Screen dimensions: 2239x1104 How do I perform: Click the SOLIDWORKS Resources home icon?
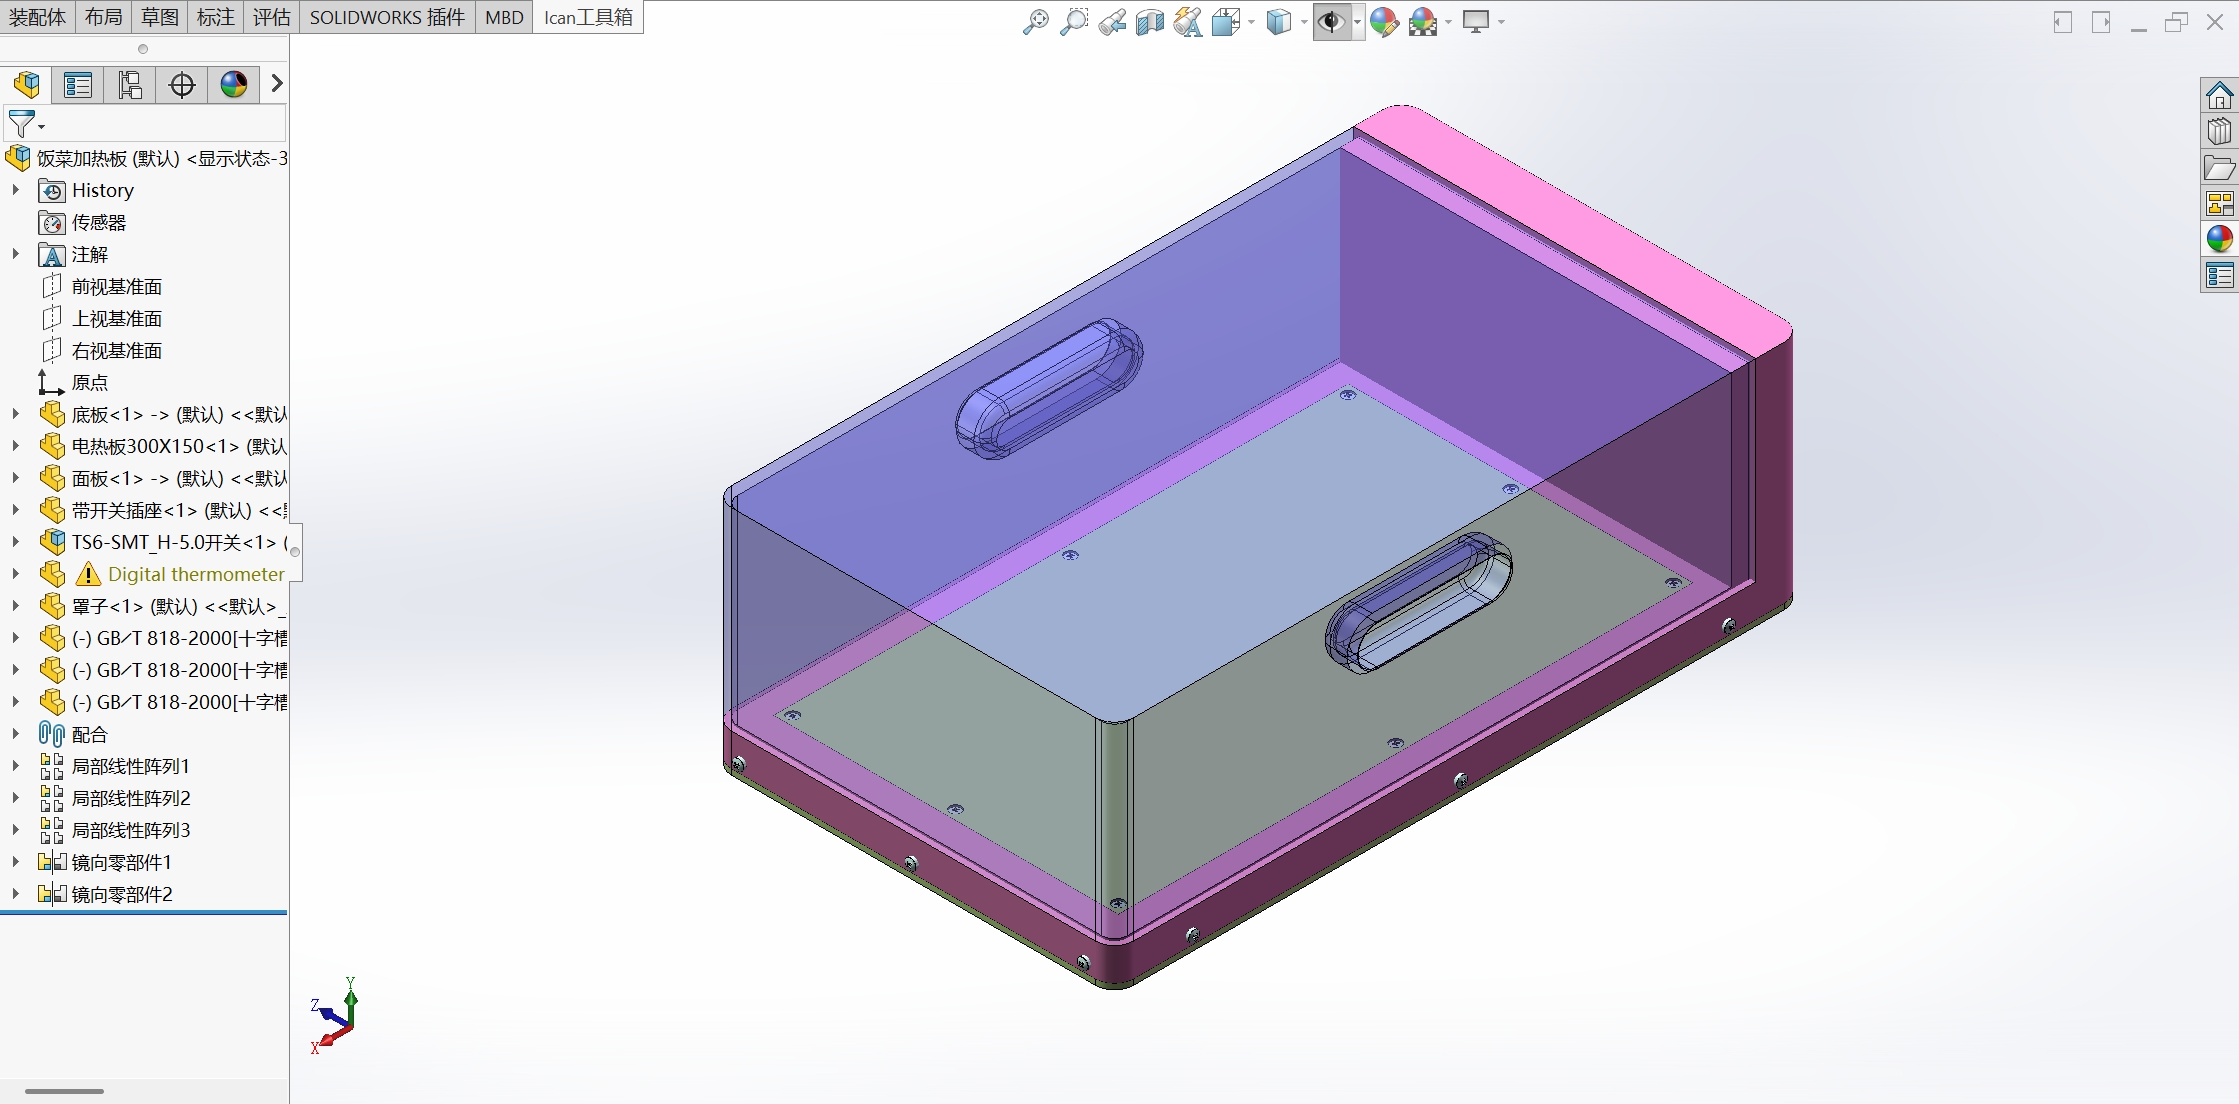(x=2219, y=96)
